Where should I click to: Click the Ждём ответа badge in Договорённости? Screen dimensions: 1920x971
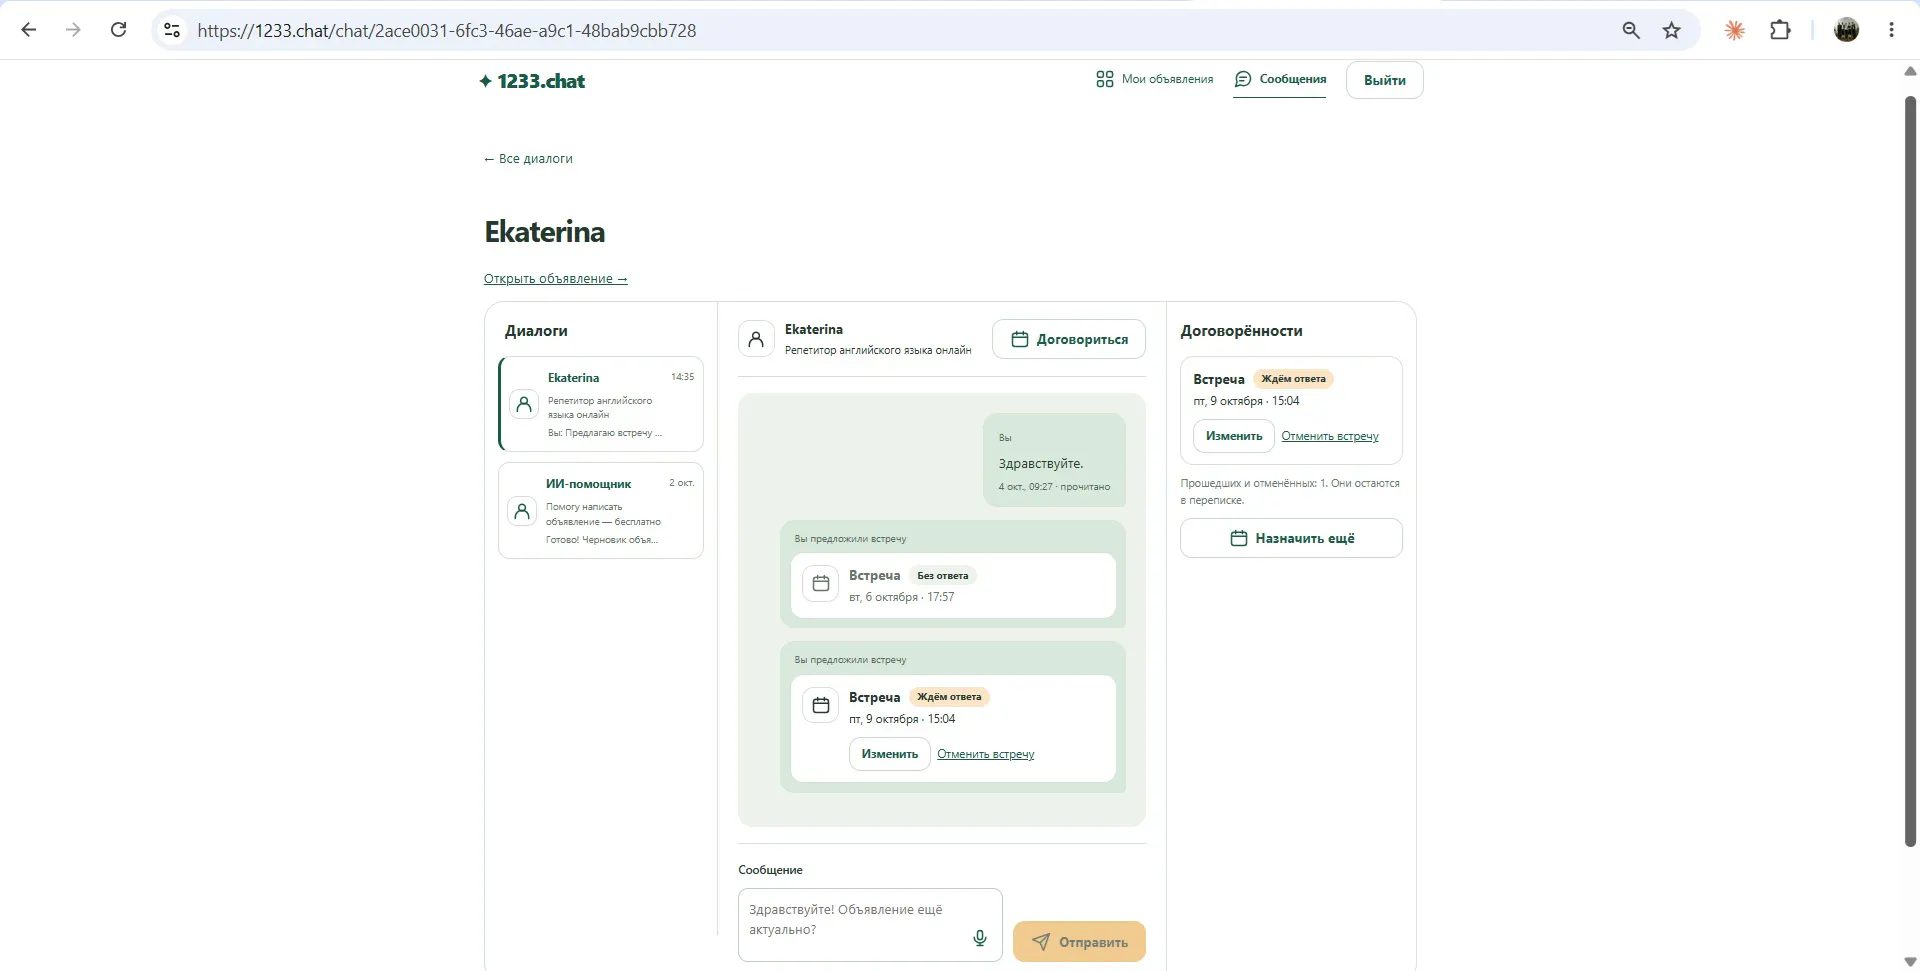click(x=1293, y=379)
